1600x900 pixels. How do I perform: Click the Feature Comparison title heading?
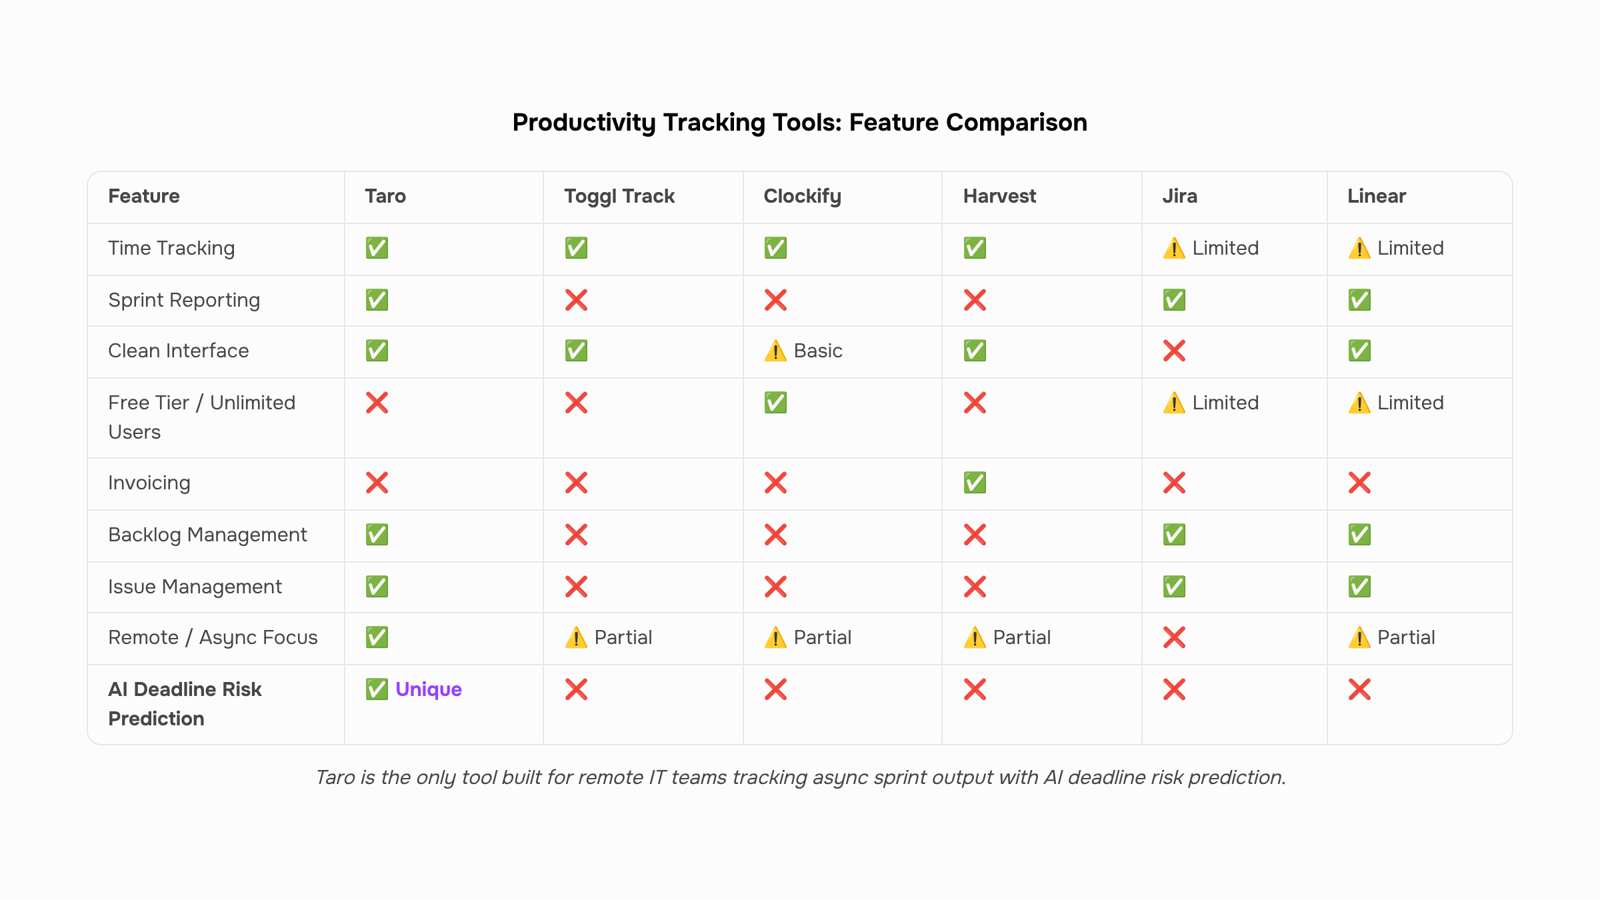pos(800,122)
